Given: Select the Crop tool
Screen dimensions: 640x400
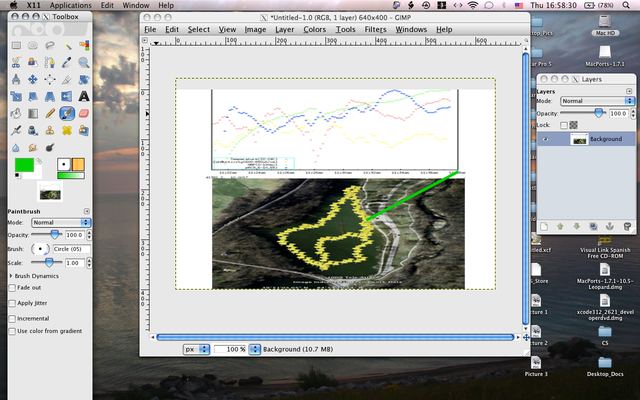Looking at the screenshot, I should point(67,79).
